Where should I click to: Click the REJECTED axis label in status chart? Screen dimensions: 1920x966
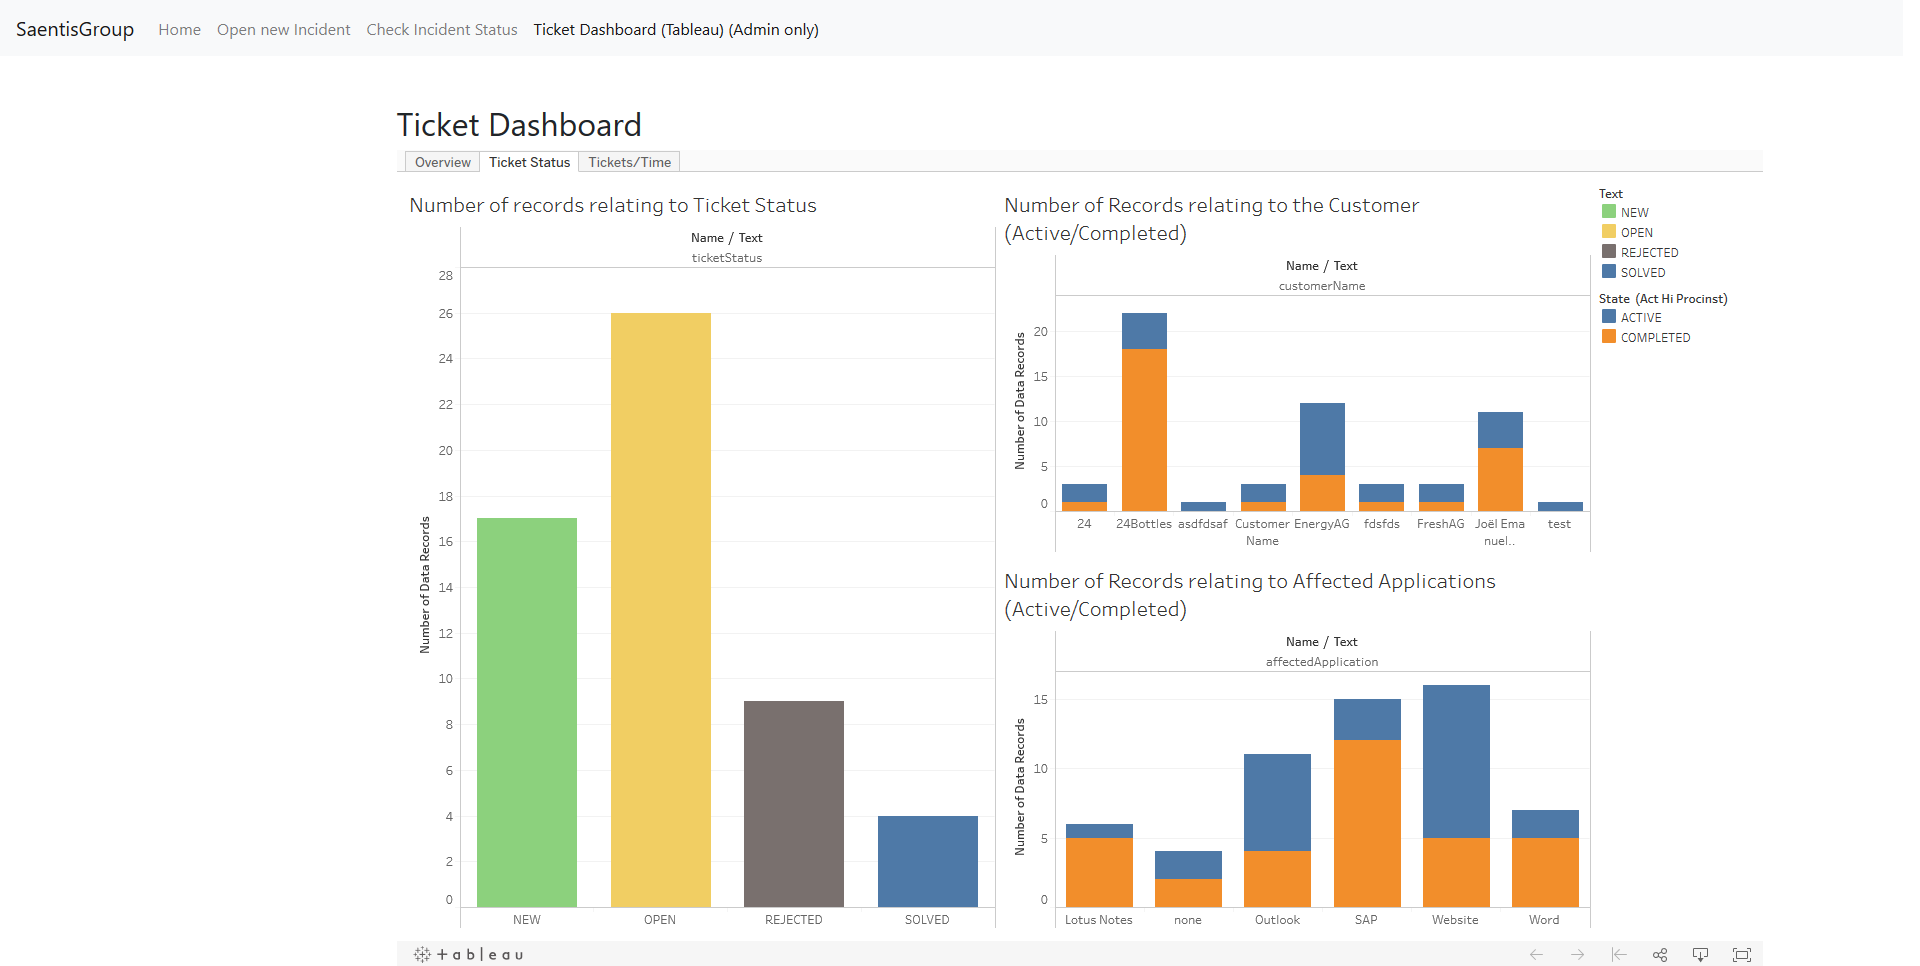794,920
